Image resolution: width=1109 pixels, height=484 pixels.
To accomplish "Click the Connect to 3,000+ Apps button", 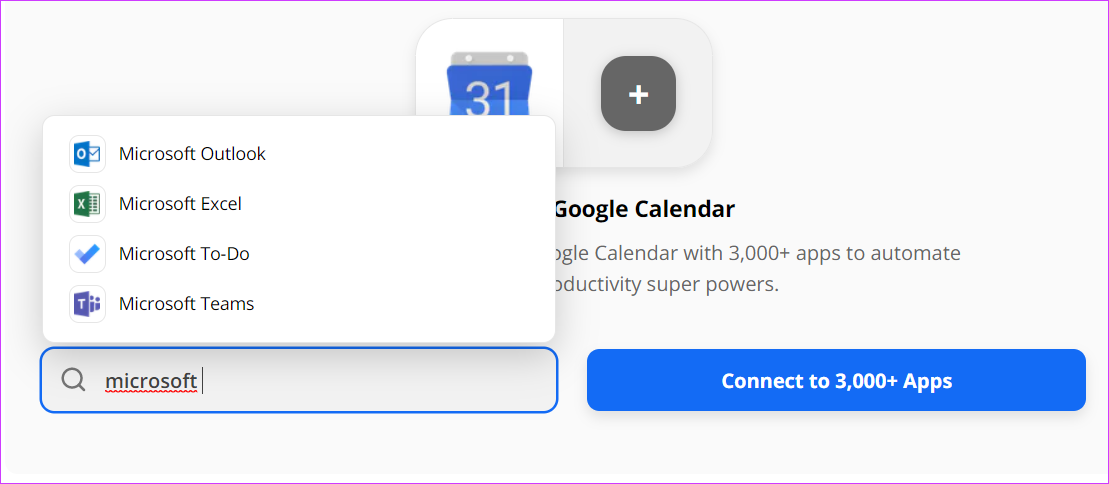I will pos(836,380).
